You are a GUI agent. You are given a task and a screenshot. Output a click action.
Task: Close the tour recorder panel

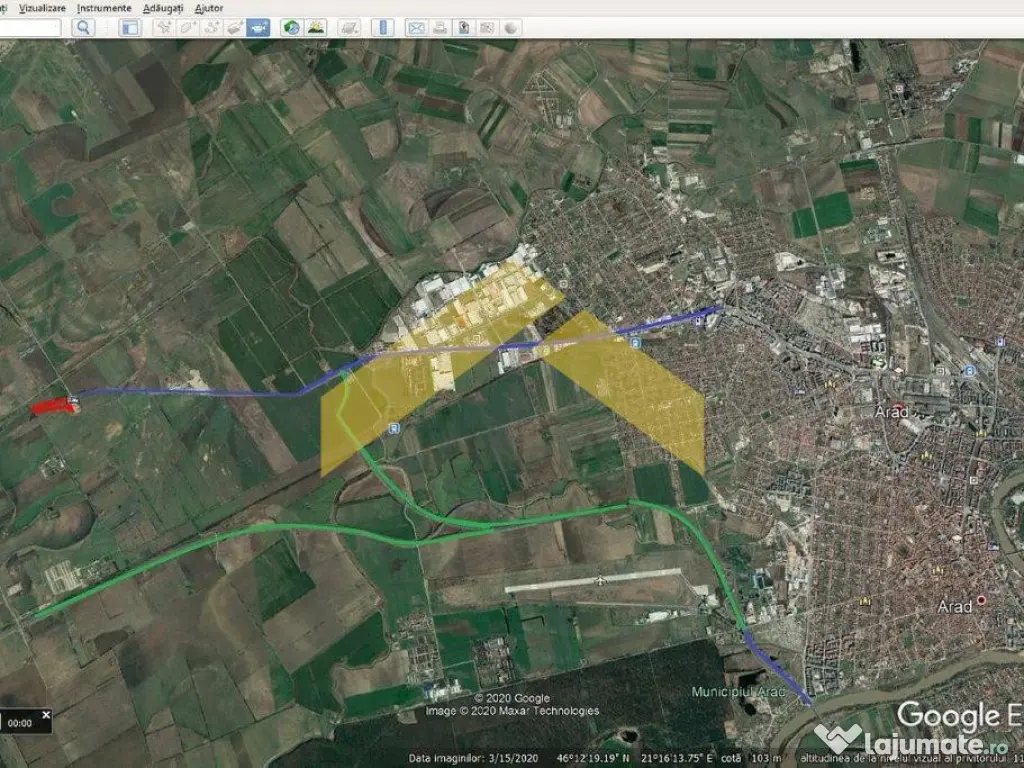(45, 714)
